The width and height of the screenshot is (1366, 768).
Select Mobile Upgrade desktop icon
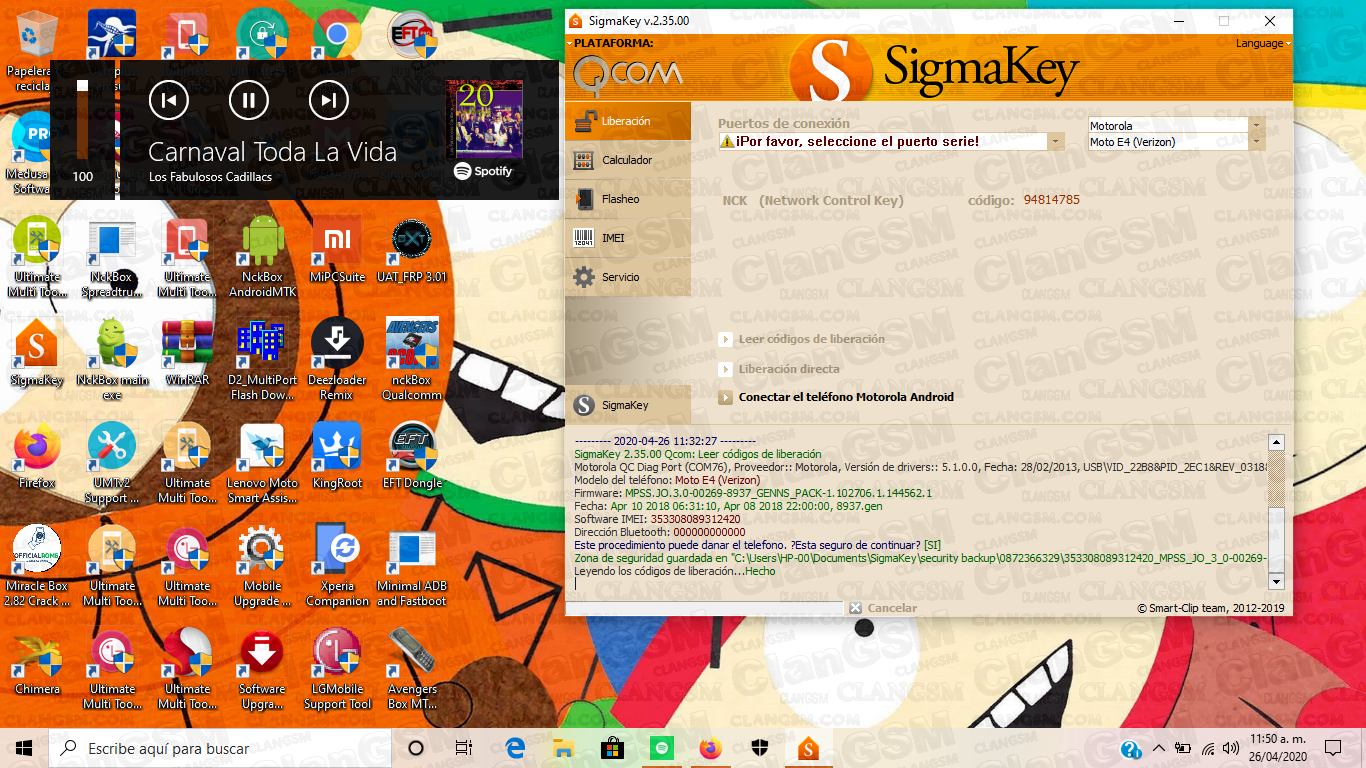pyautogui.click(x=262, y=566)
